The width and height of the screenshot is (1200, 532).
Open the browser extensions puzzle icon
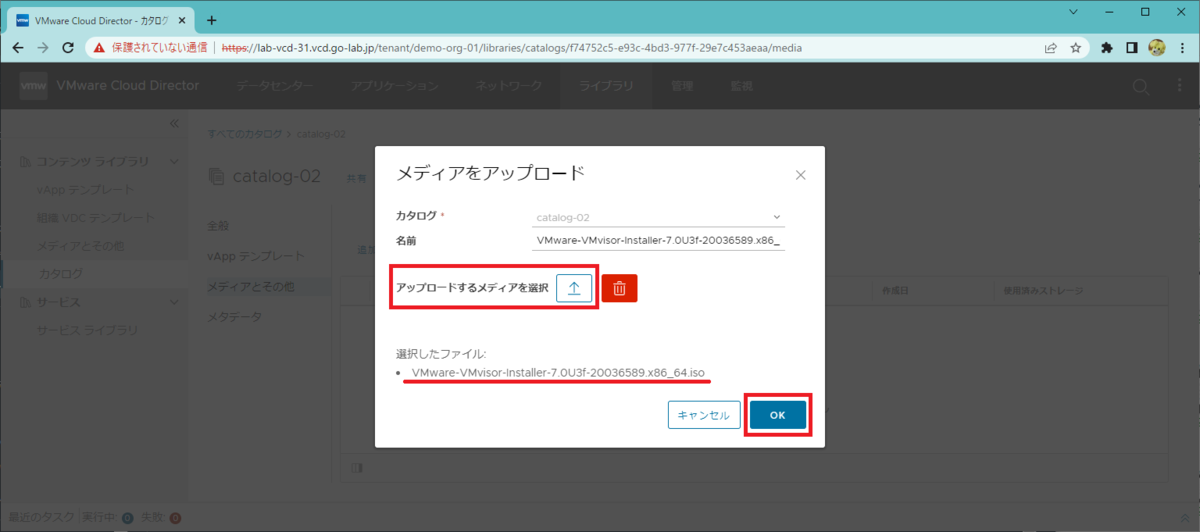click(x=1107, y=47)
